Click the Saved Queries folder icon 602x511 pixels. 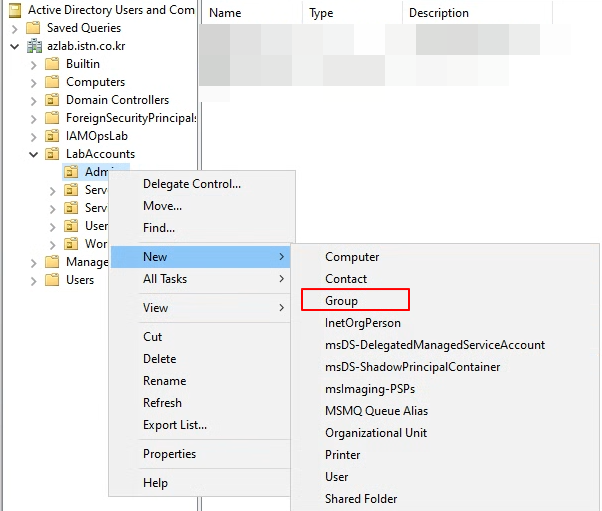click(x=33, y=28)
